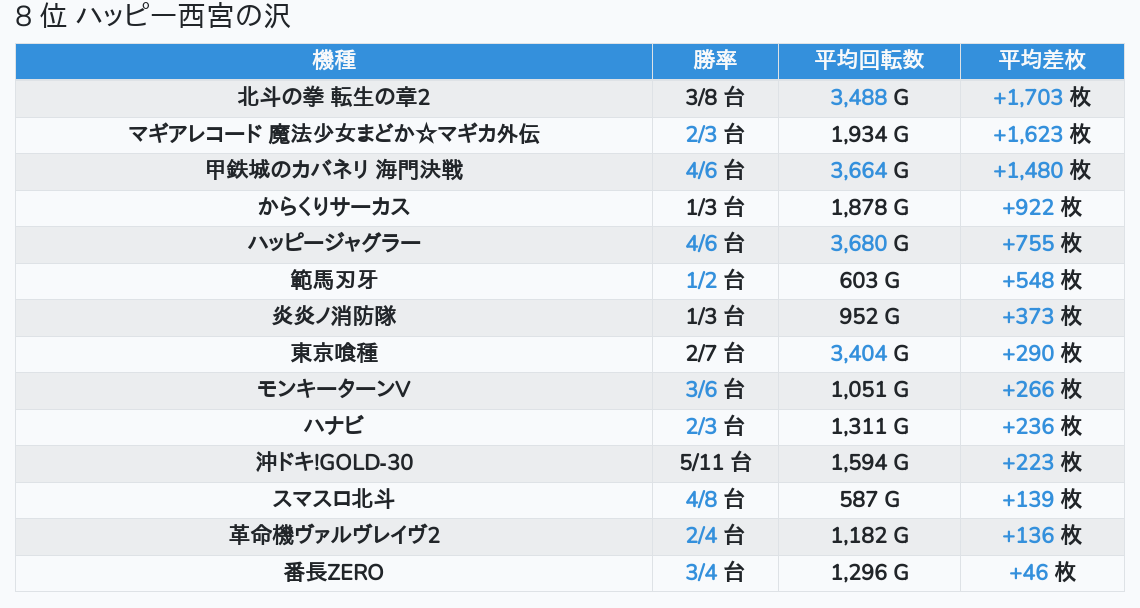This screenshot has height=608, width=1140.
Task: Sort by the 勝率 column header
Action: point(715,60)
